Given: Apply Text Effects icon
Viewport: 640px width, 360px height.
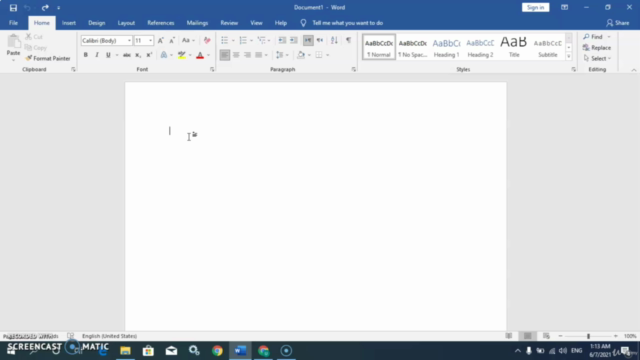Looking at the screenshot, I should (x=164, y=55).
